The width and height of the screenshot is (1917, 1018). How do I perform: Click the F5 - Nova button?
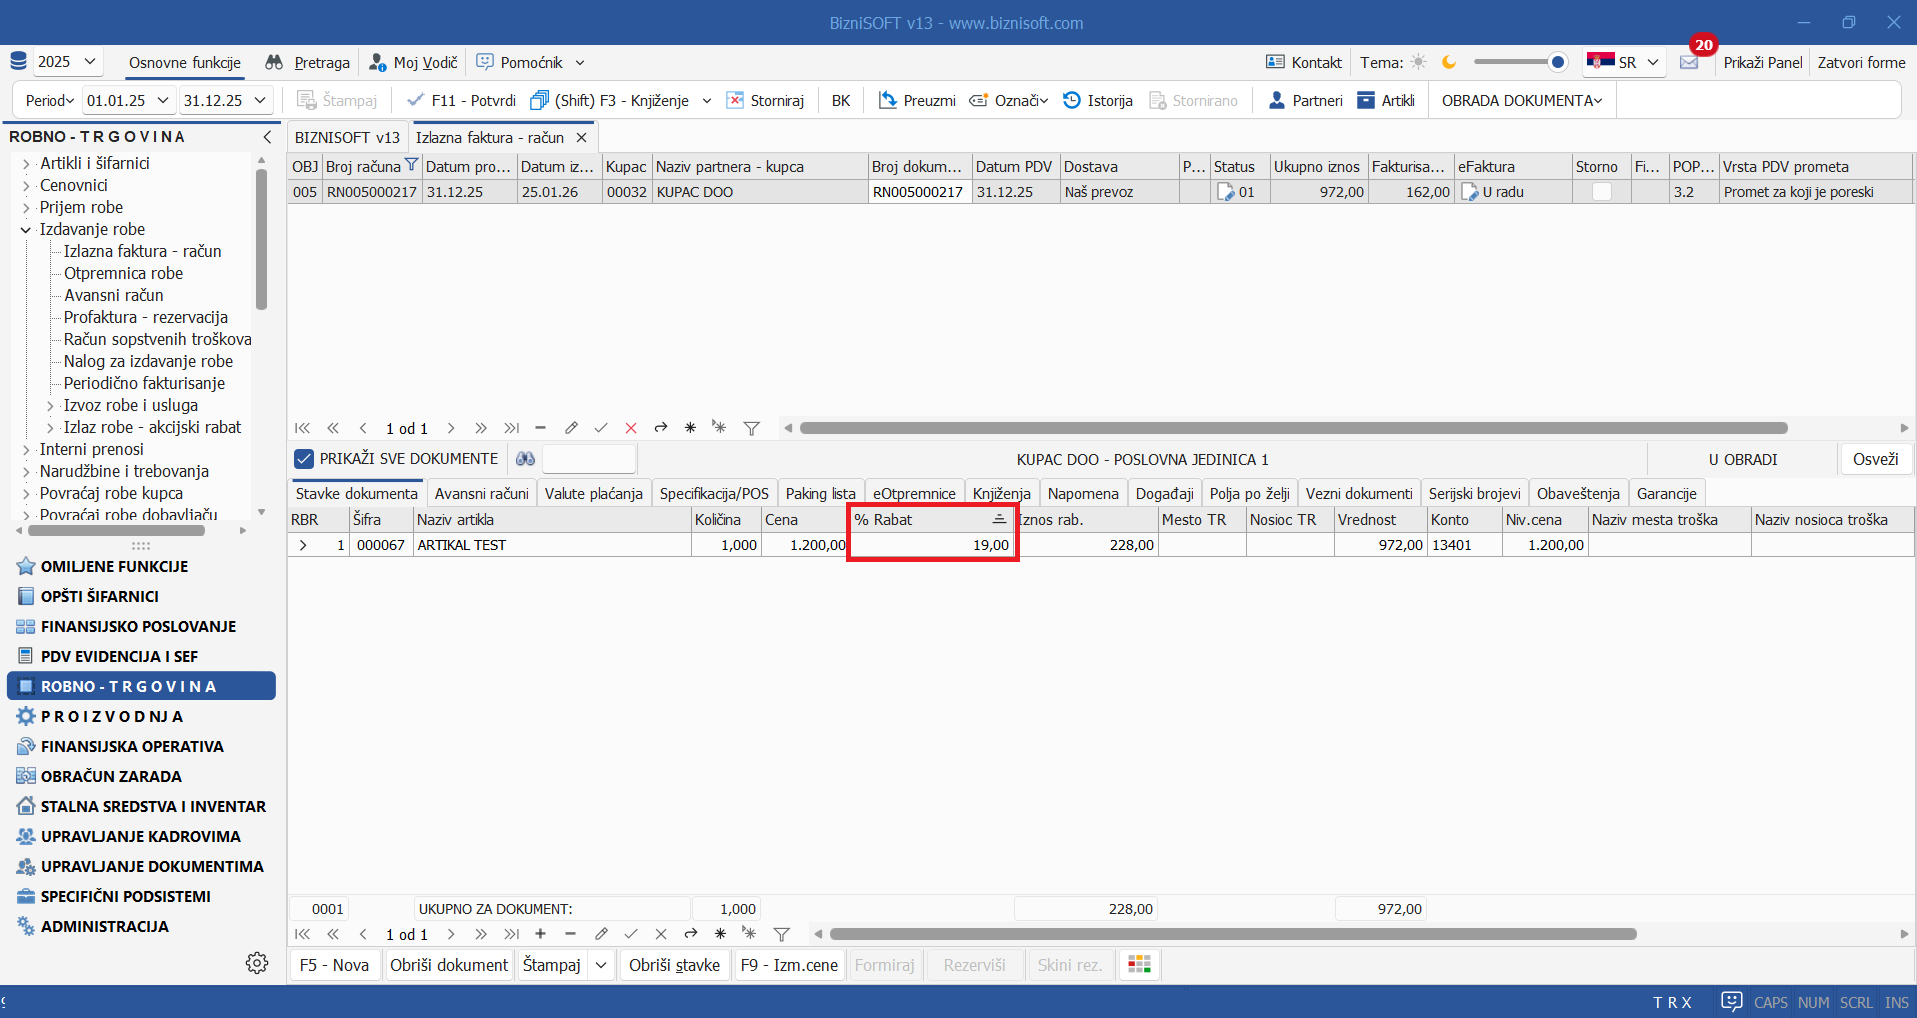[x=334, y=965]
